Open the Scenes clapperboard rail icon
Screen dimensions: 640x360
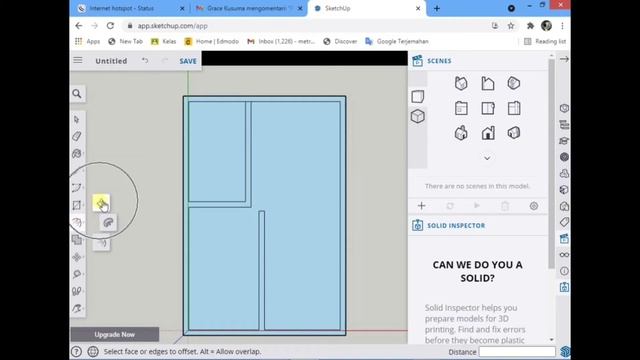(x=564, y=238)
